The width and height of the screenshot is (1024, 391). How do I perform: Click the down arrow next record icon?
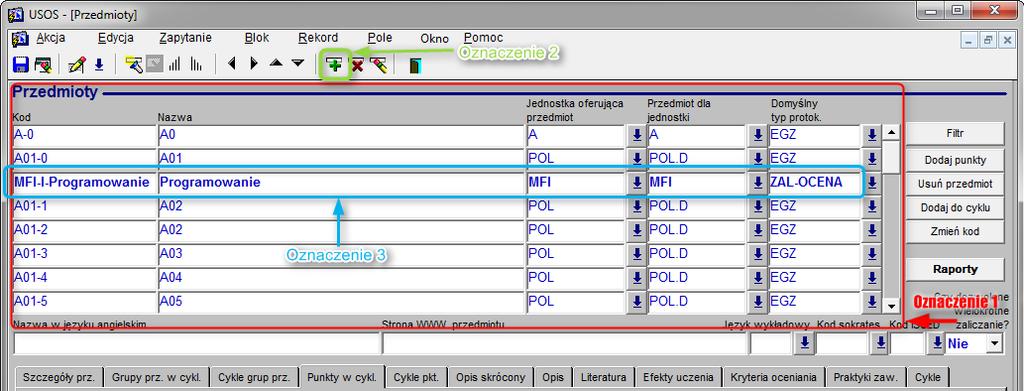[x=298, y=63]
